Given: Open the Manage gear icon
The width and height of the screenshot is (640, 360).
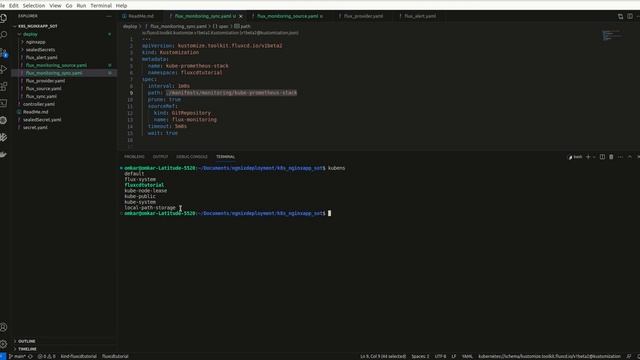Looking at the screenshot, I should tap(4, 344).
